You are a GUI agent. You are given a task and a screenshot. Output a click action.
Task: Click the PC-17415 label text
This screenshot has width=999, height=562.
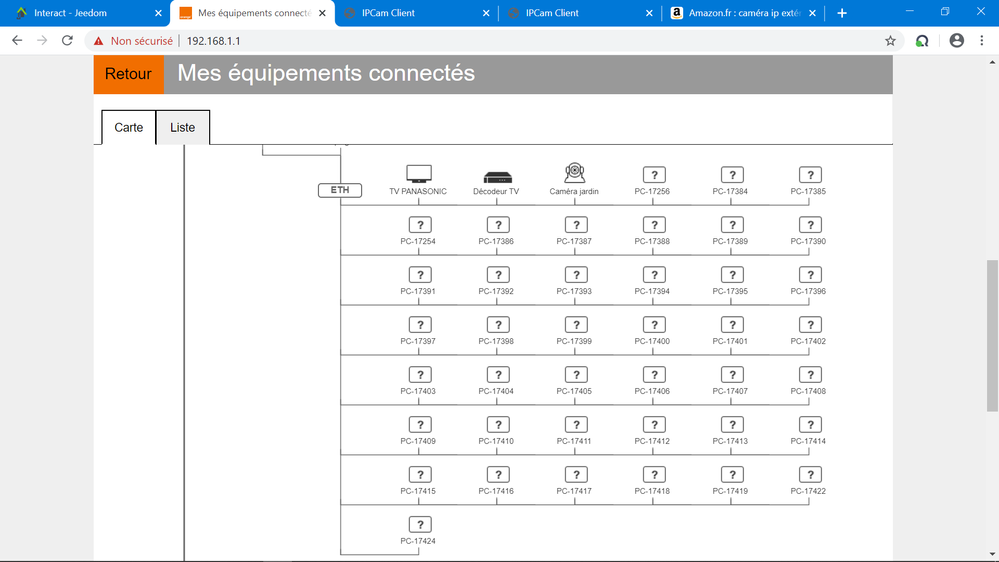tap(418, 491)
